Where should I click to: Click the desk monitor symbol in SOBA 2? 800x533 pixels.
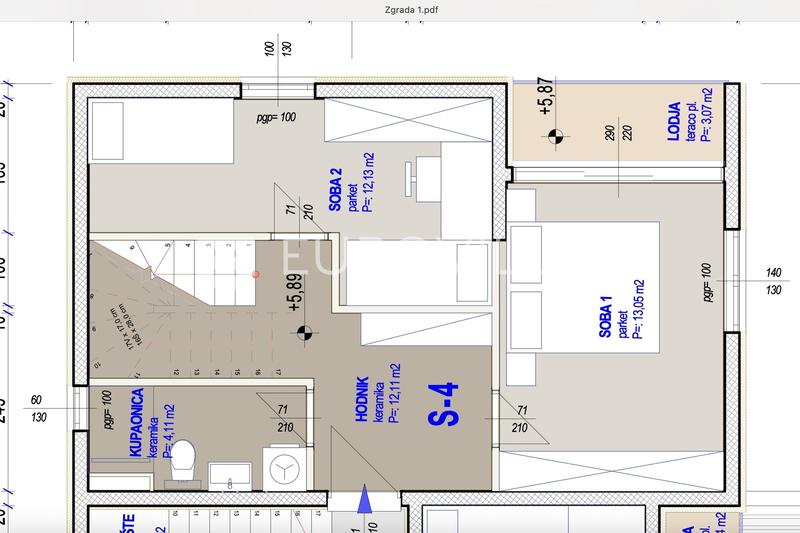(x=409, y=179)
